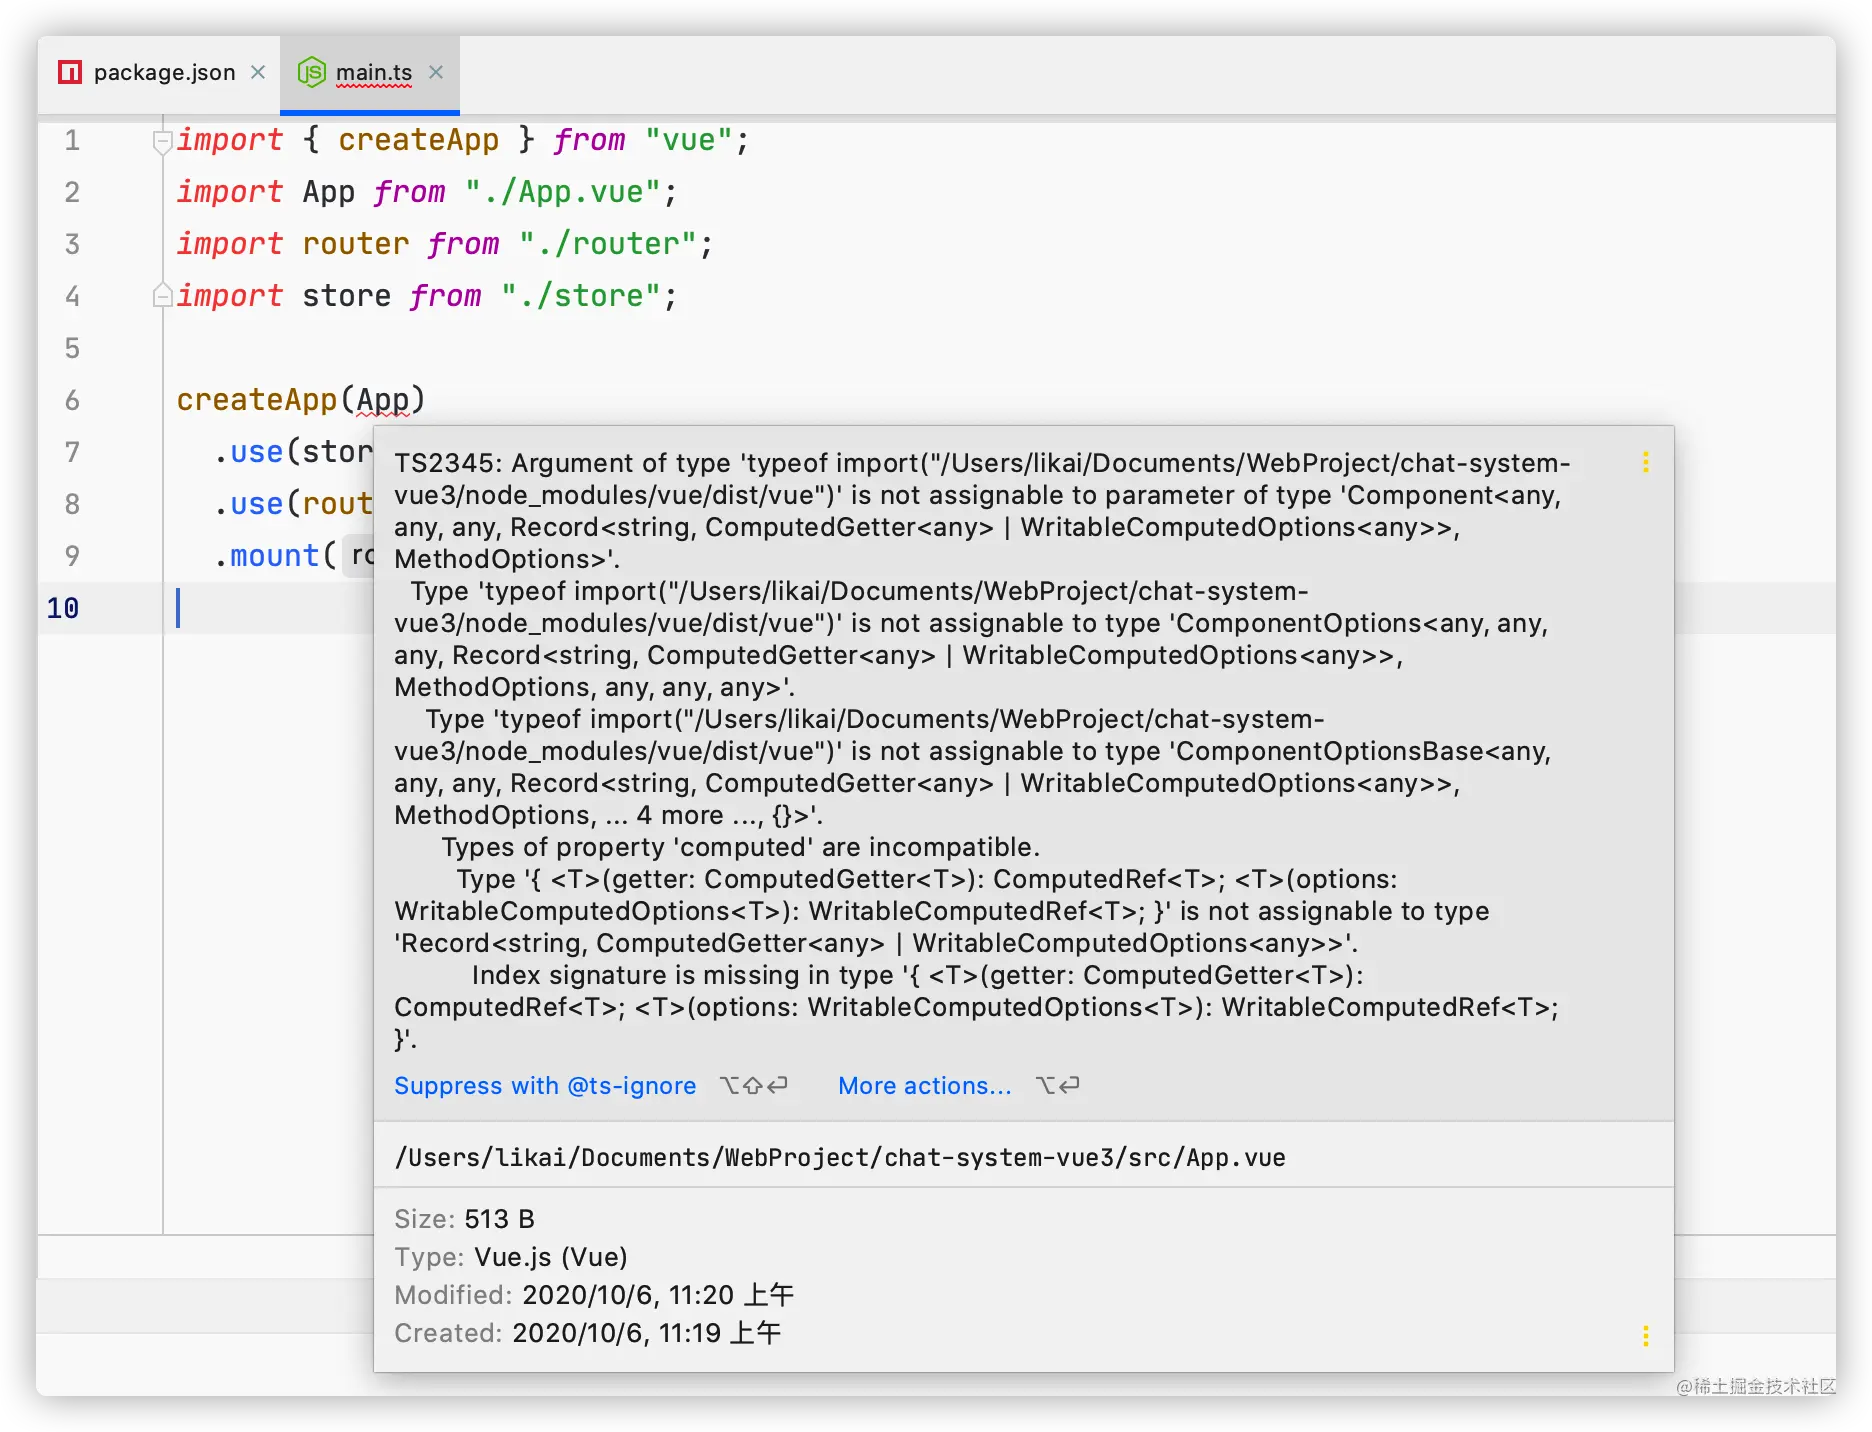1872x1432 pixels.
Task: Click the package.json file type icon
Action: click(x=70, y=72)
